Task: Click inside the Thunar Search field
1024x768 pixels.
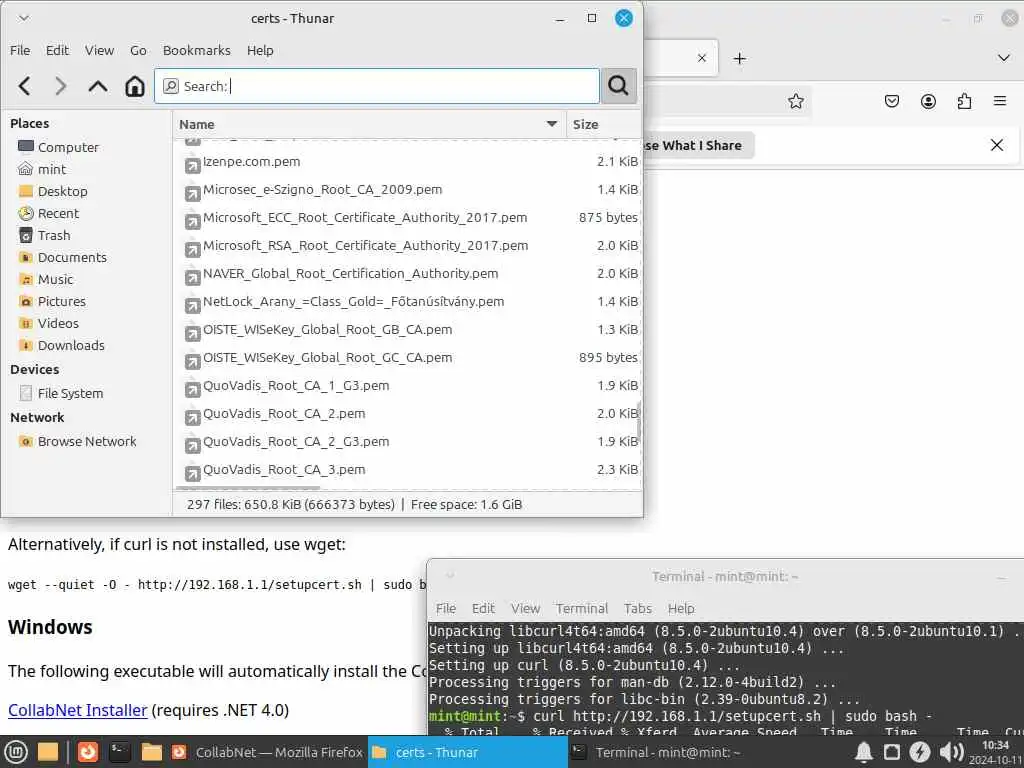Action: (377, 86)
